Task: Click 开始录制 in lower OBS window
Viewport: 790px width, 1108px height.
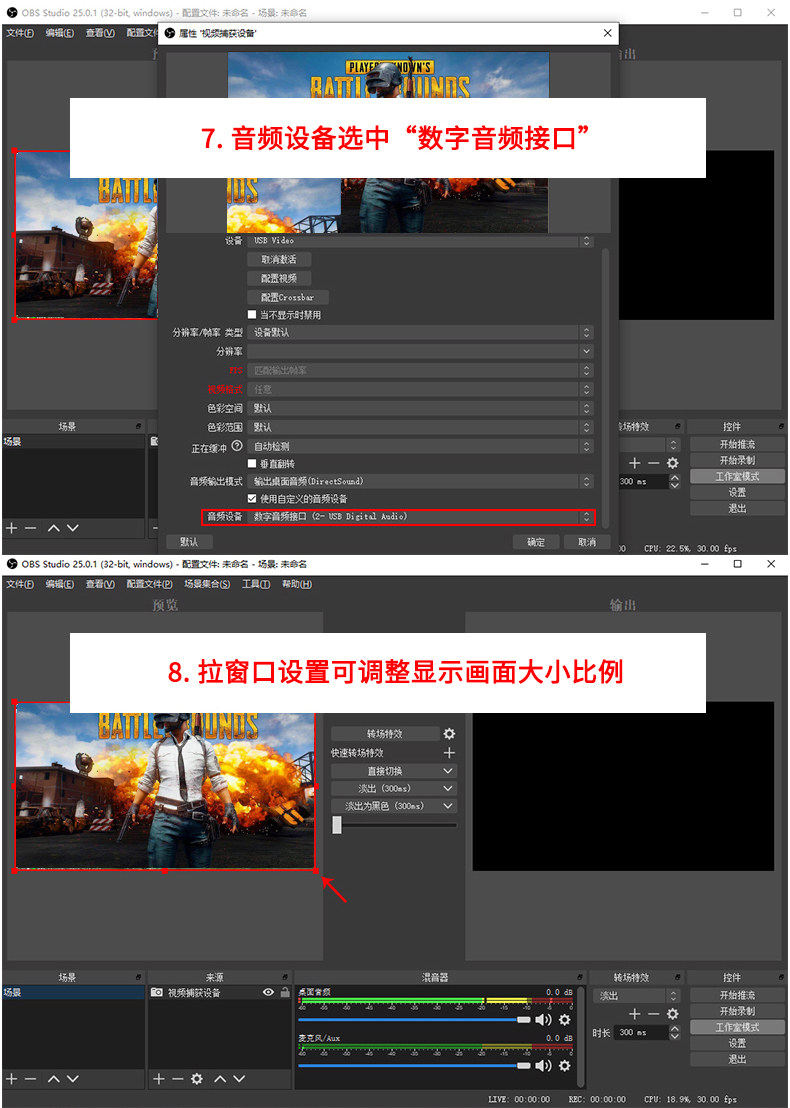Action: click(737, 1011)
